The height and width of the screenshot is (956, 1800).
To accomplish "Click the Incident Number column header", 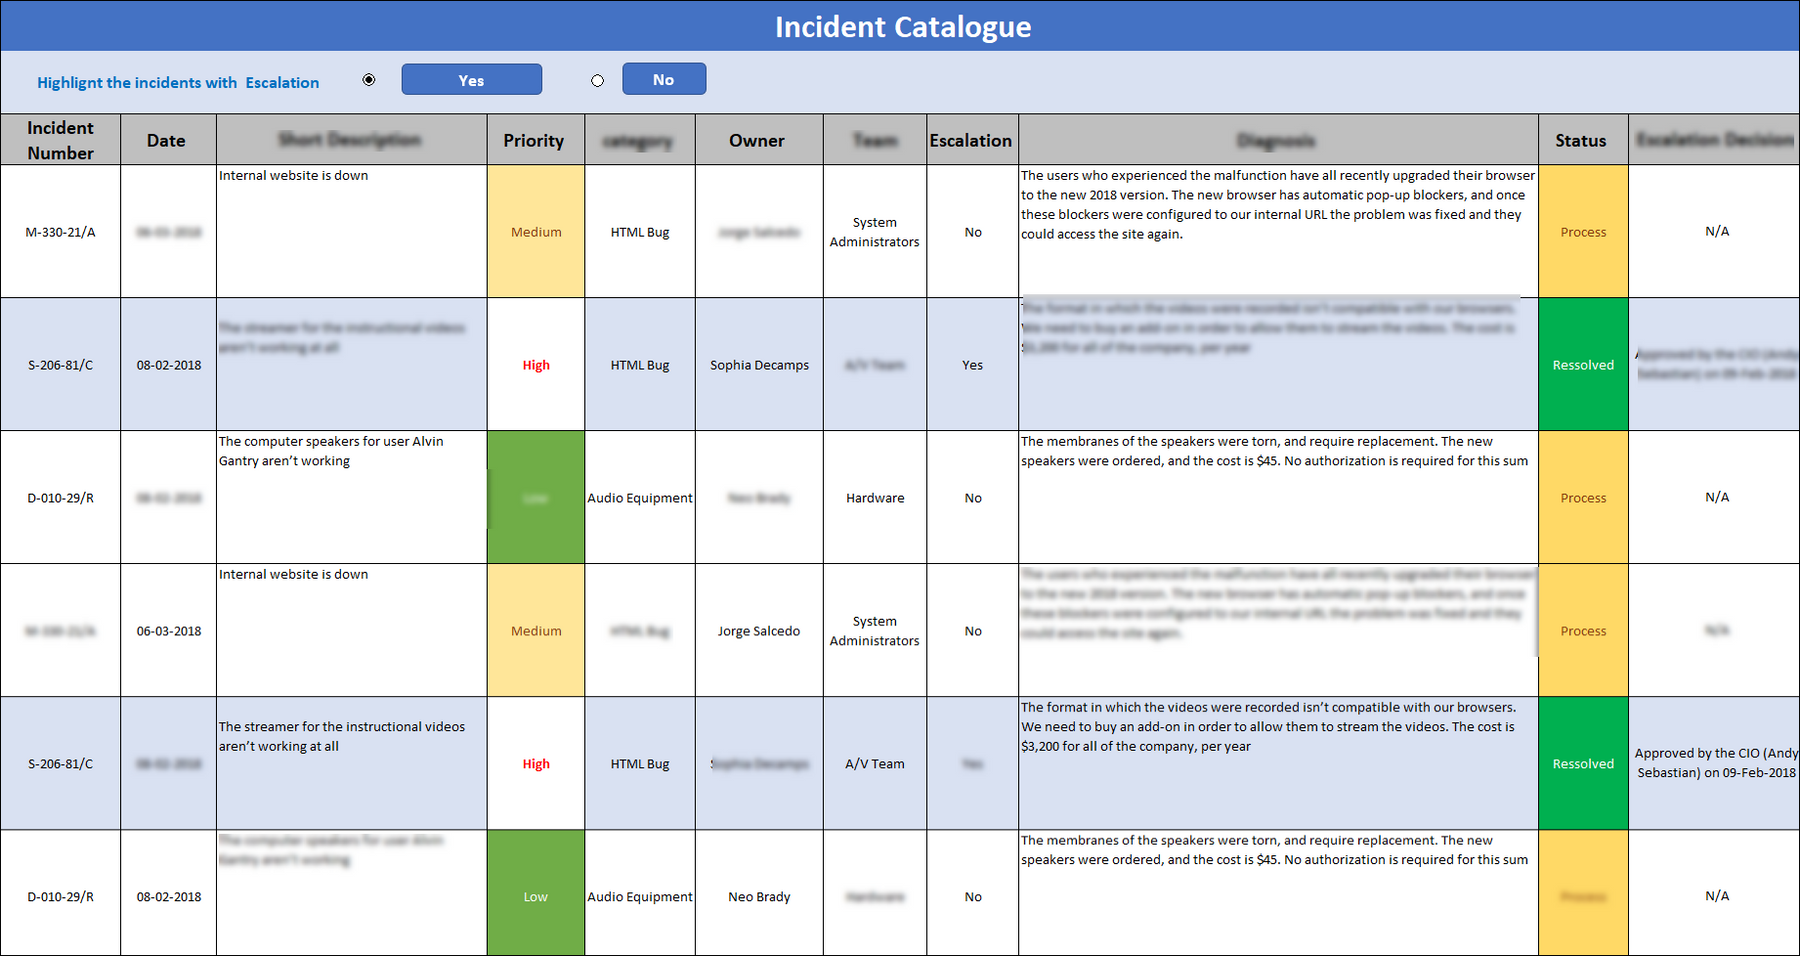I will point(60,140).
